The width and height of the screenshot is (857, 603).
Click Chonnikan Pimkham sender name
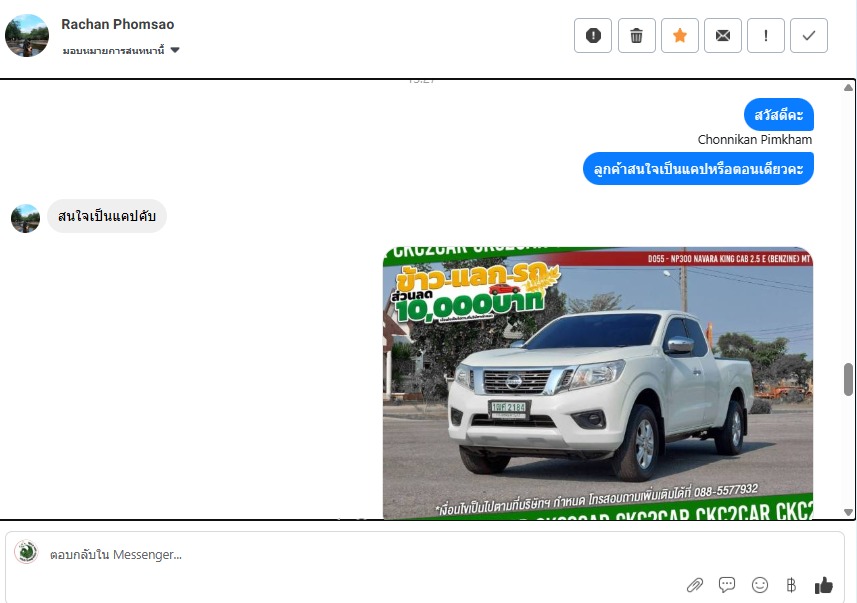[755, 139]
